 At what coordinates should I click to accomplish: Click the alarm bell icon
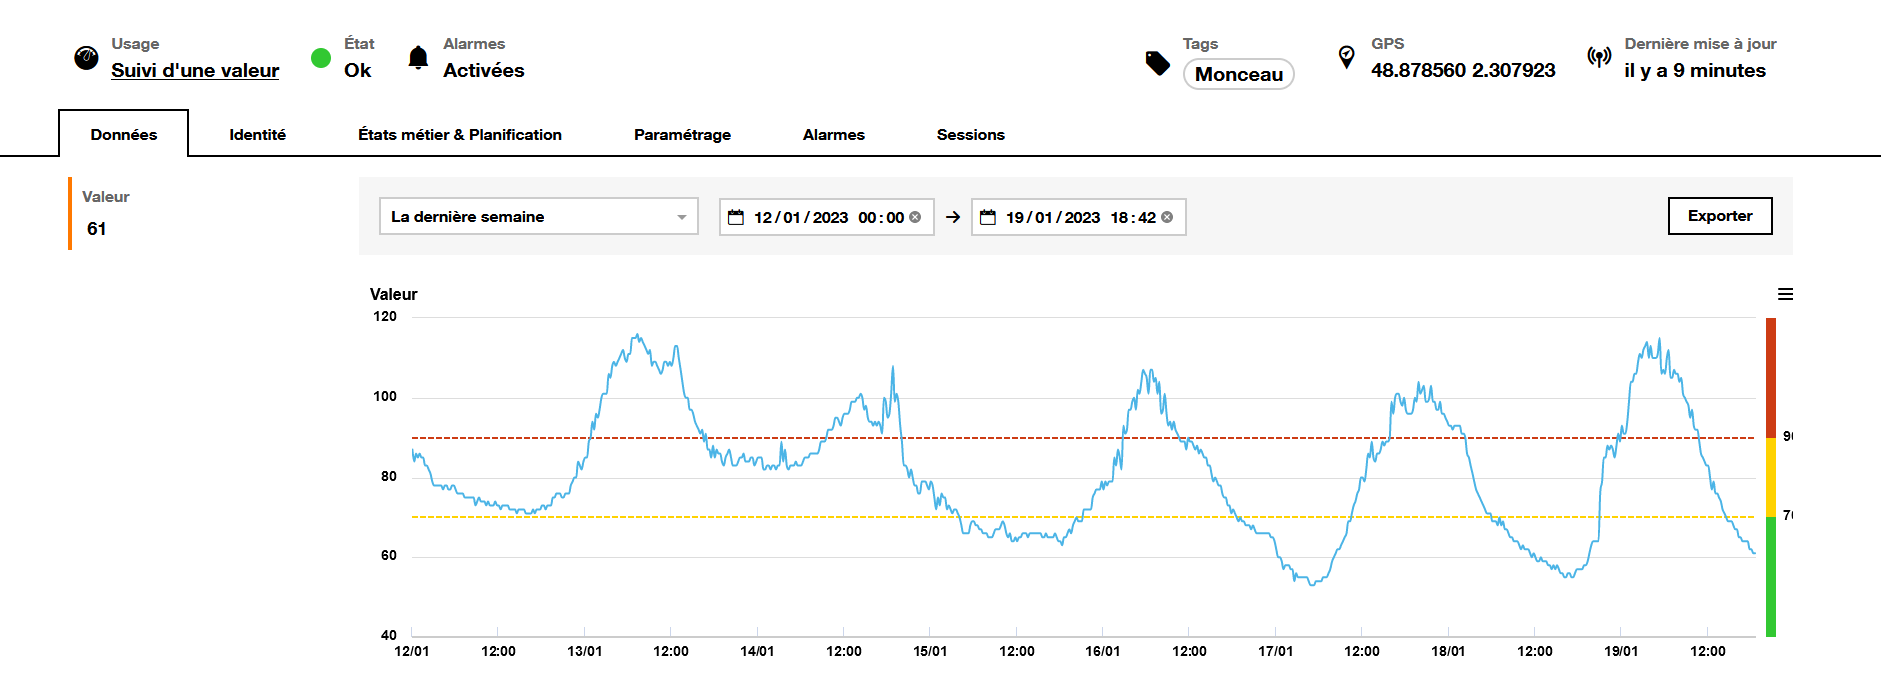[418, 58]
